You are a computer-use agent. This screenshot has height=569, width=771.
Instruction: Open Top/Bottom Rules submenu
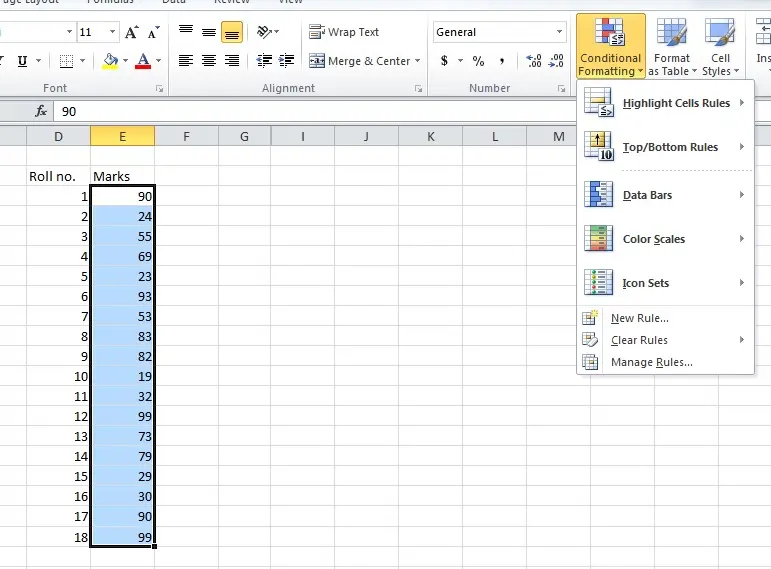pos(665,147)
